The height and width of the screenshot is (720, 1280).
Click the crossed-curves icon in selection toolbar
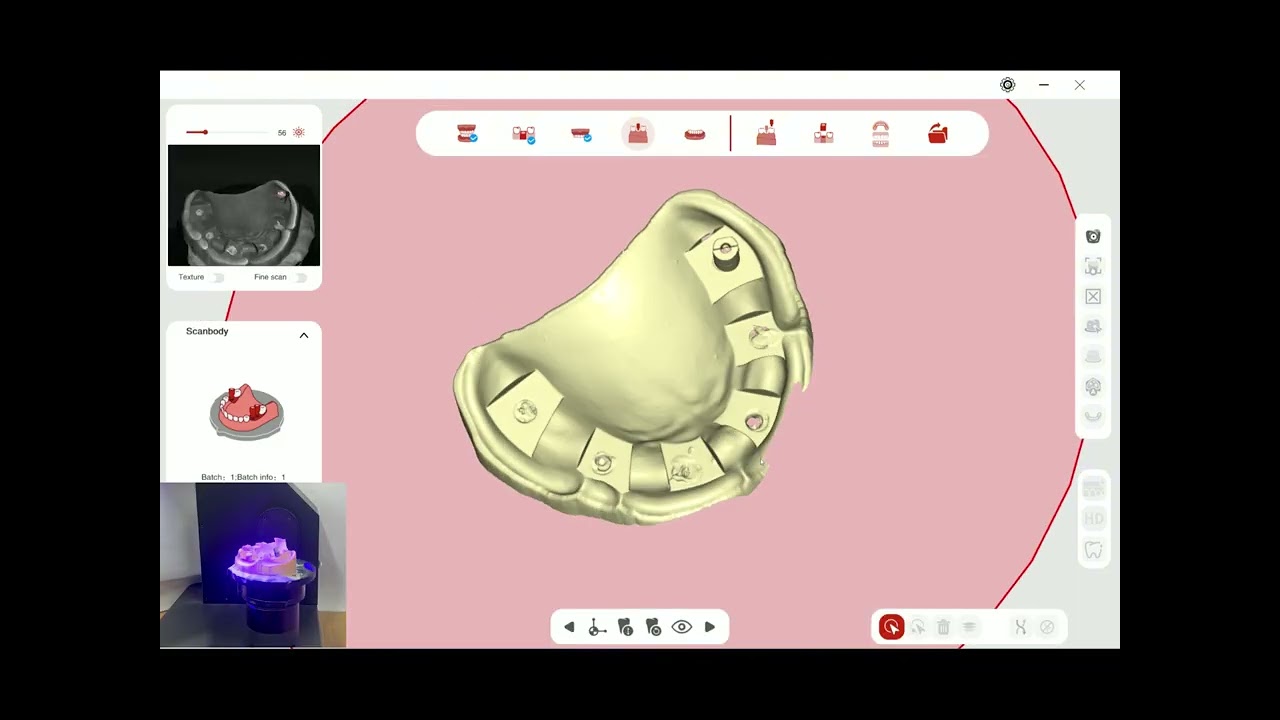tap(1020, 627)
